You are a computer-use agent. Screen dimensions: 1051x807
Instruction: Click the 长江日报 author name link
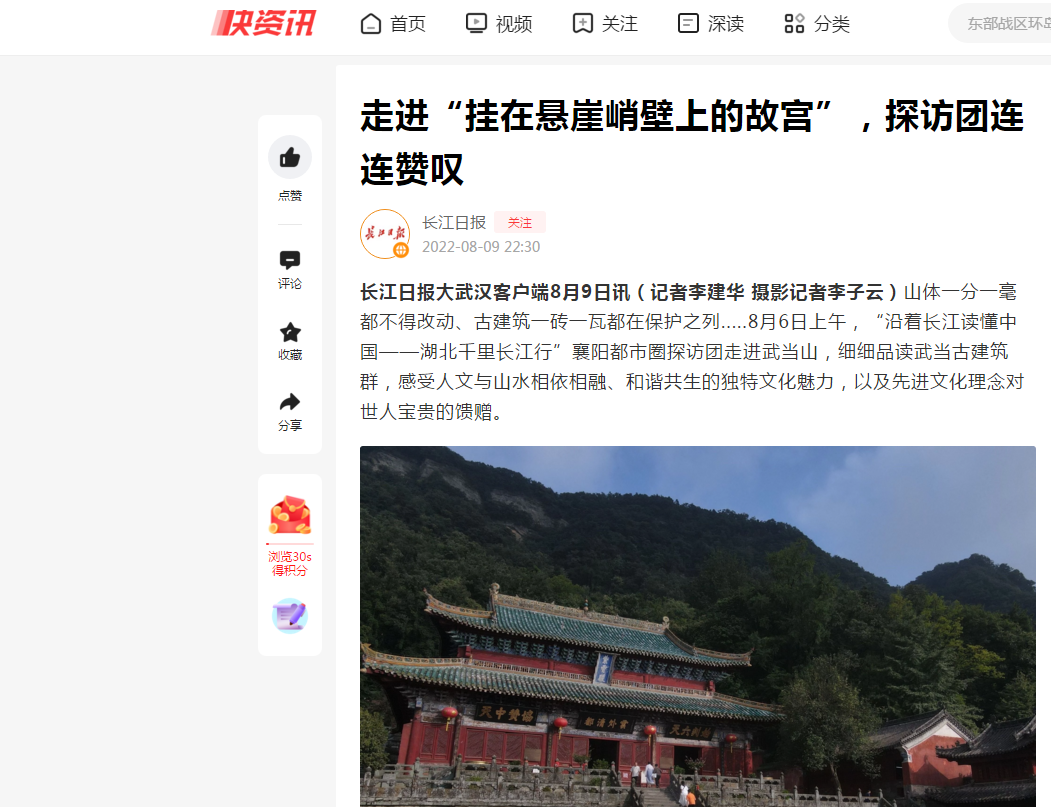coord(454,223)
